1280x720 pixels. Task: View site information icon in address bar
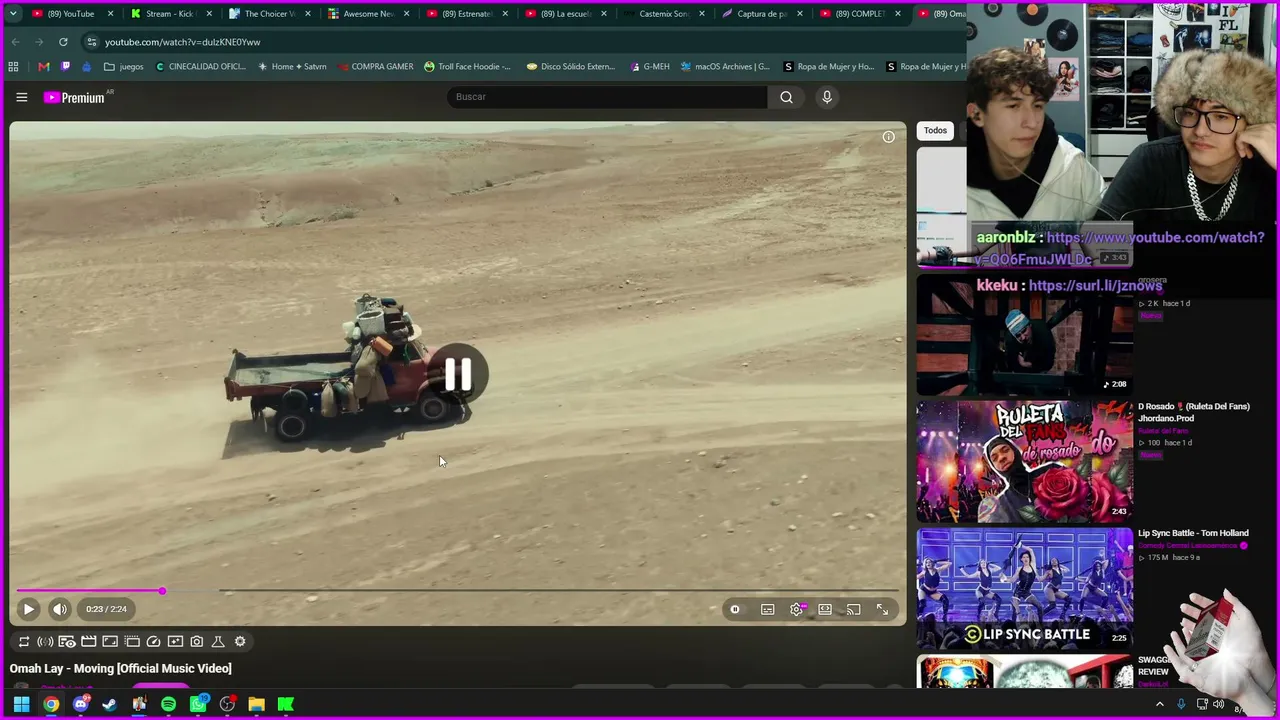91,42
